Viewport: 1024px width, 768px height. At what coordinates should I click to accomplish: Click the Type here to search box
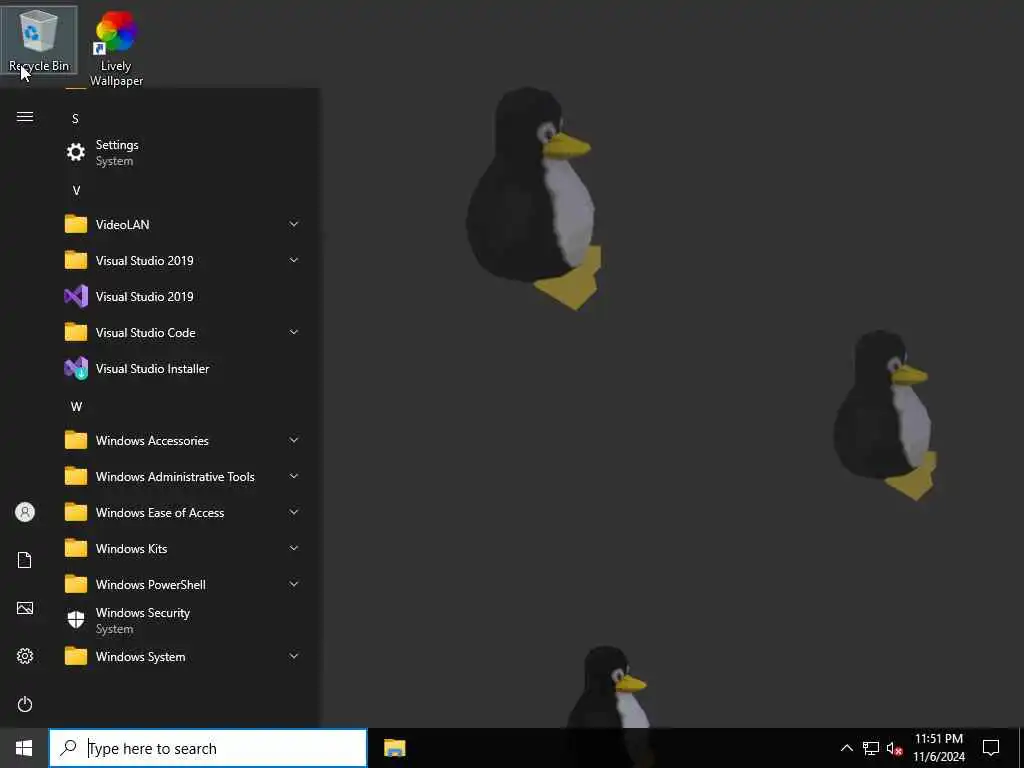coord(208,748)
